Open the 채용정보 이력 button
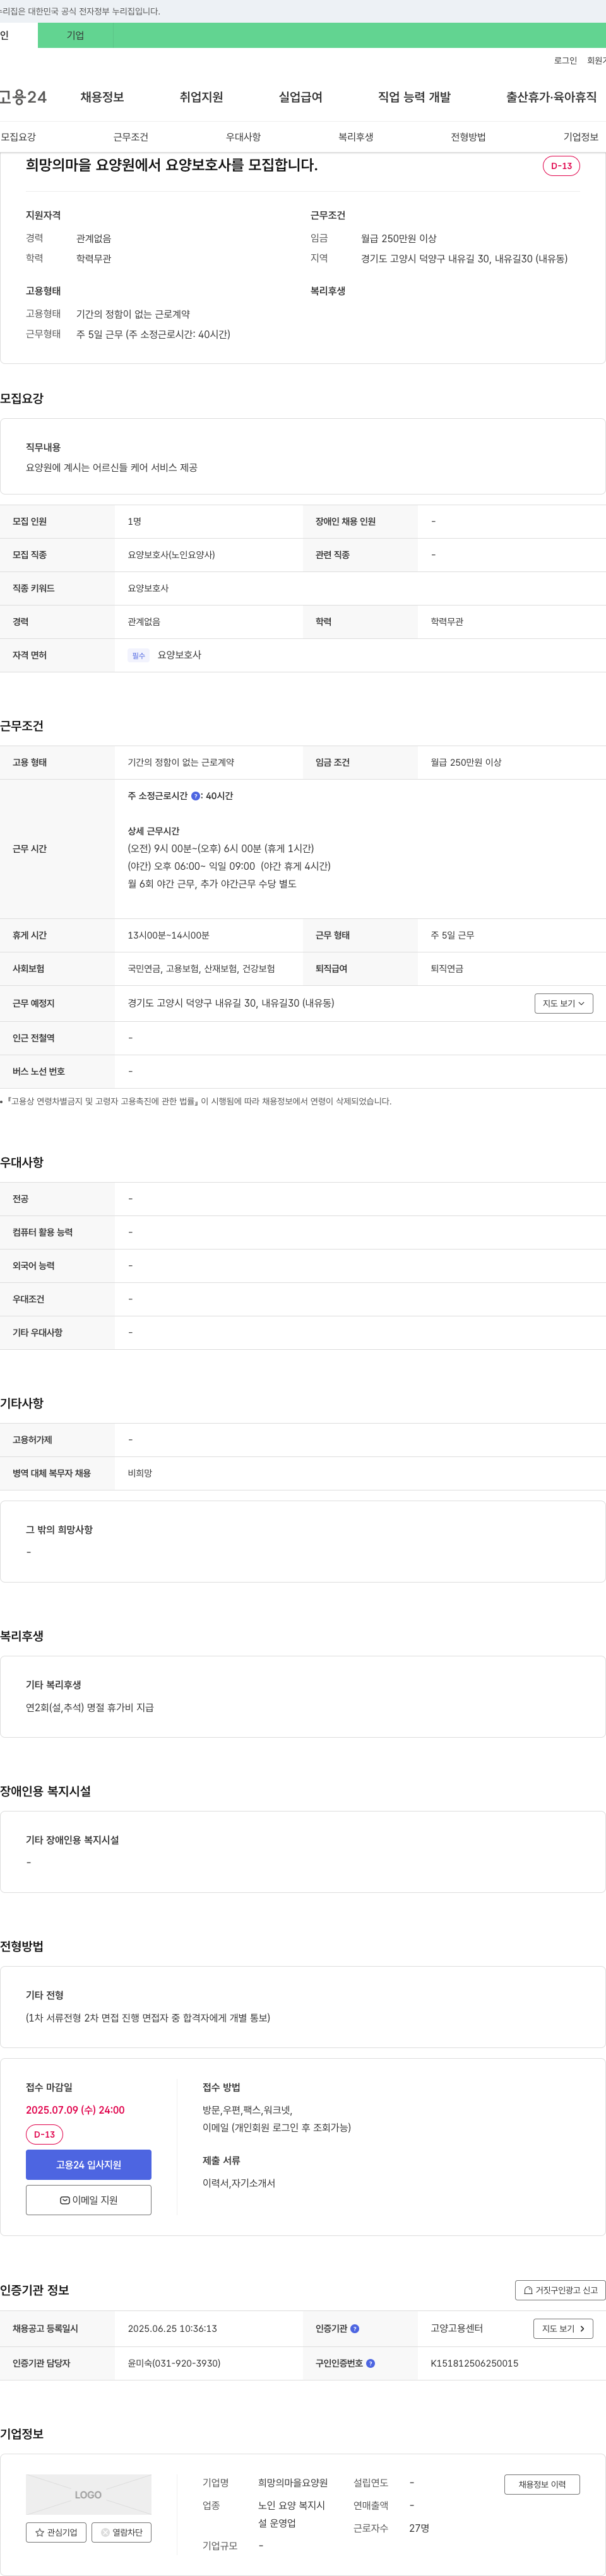 point(542,2484)
